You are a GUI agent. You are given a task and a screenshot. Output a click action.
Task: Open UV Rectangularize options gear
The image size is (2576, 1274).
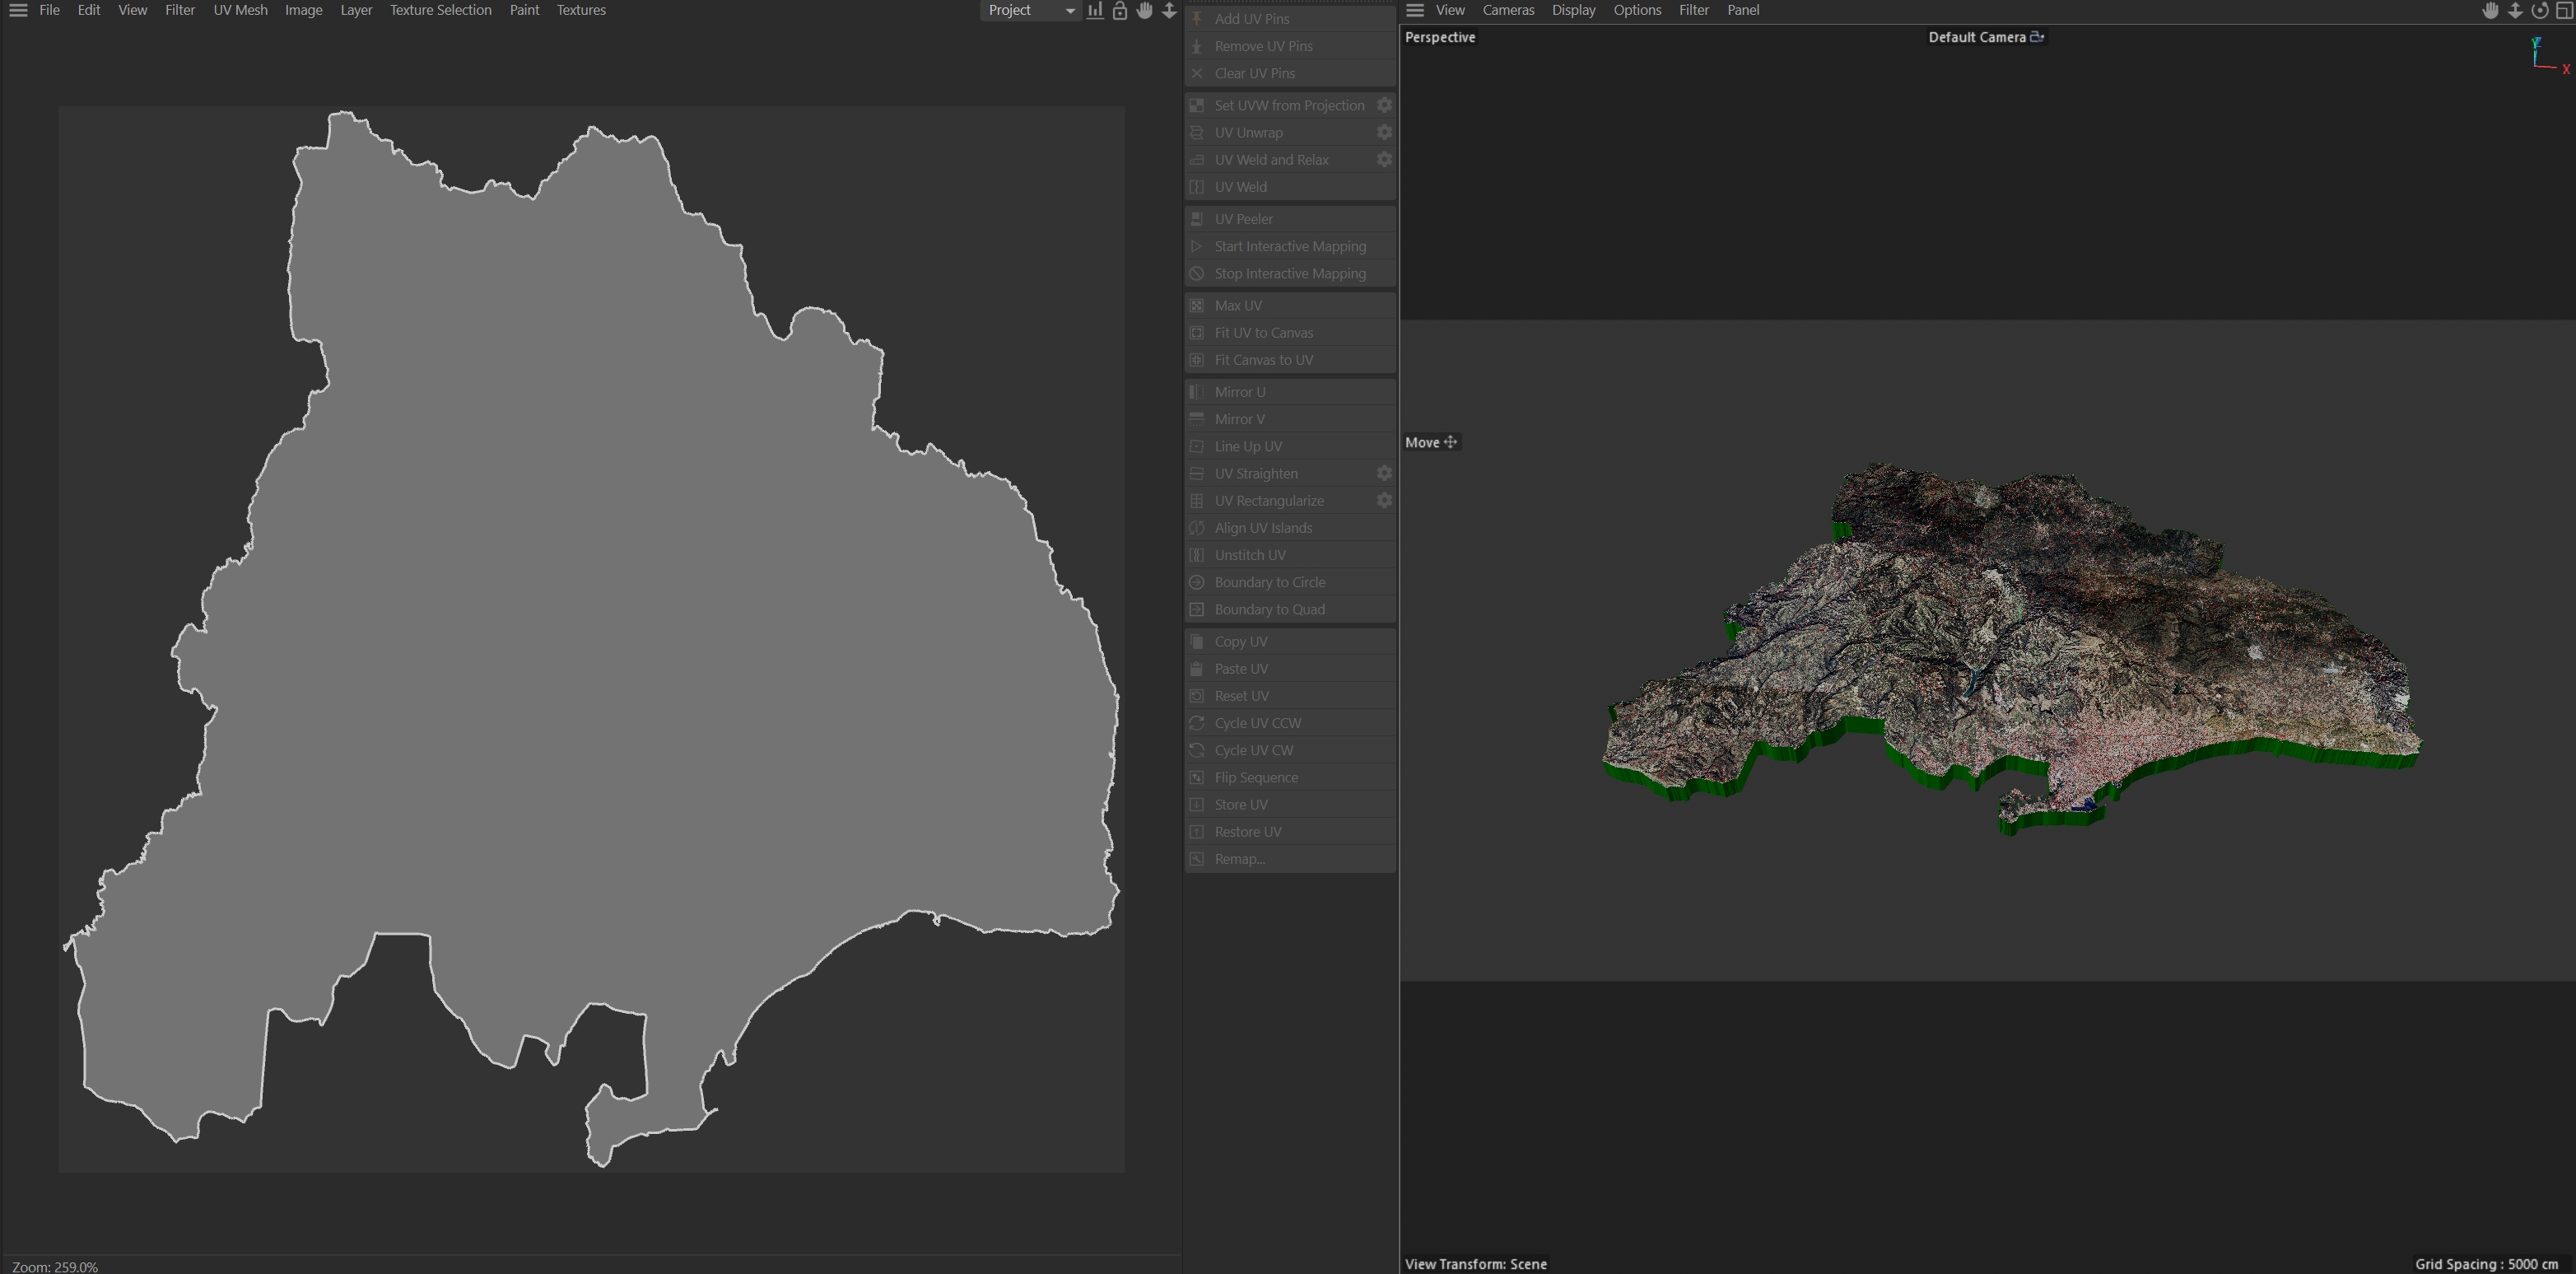pyautogui.click(x=1384, y=500)
